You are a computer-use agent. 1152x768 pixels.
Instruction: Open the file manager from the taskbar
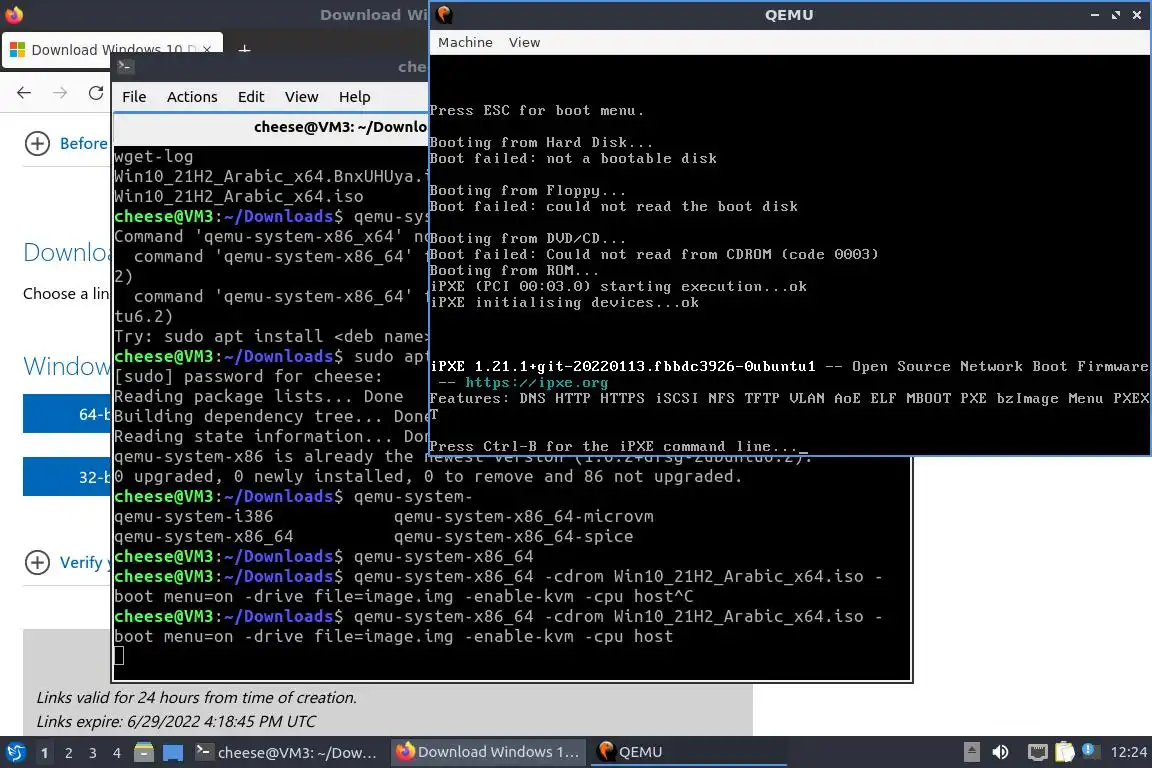tap(144, 752)
